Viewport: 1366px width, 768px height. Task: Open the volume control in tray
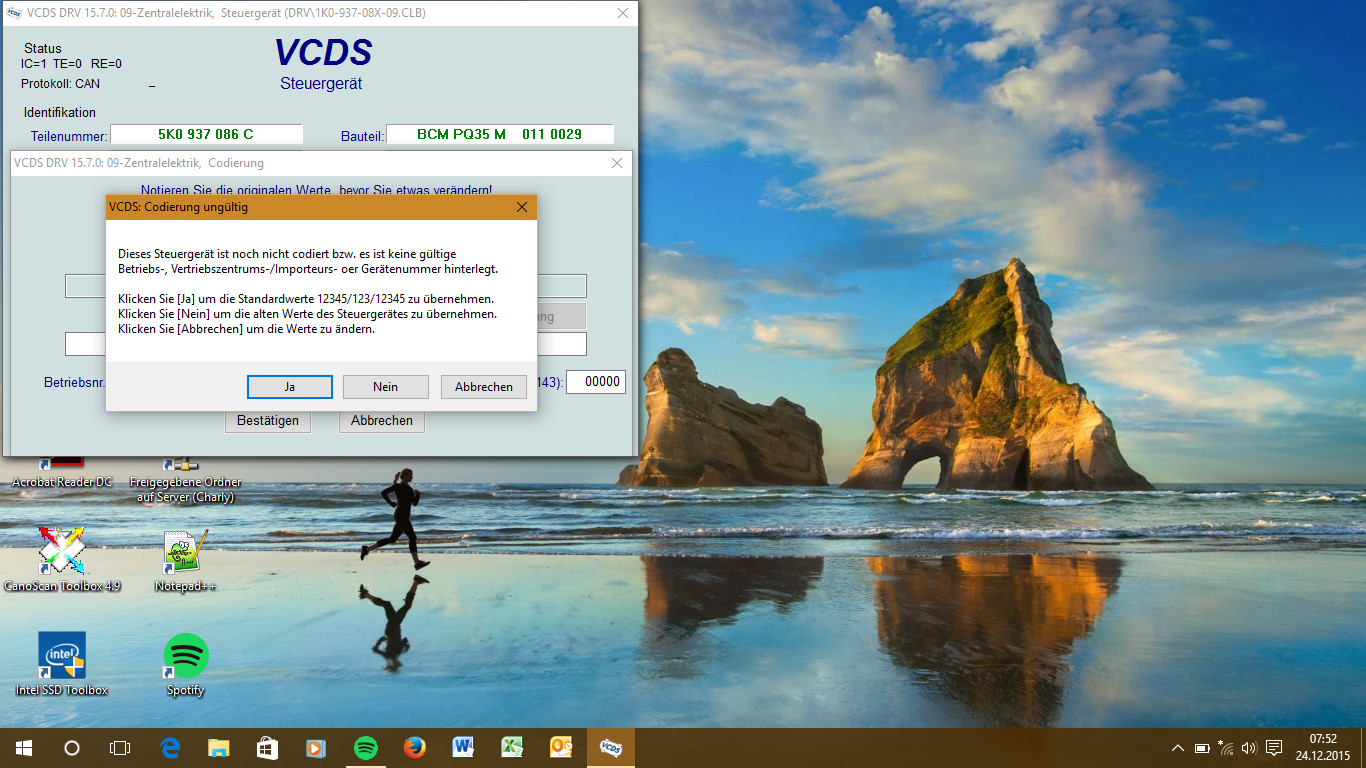coord(1249,748)
